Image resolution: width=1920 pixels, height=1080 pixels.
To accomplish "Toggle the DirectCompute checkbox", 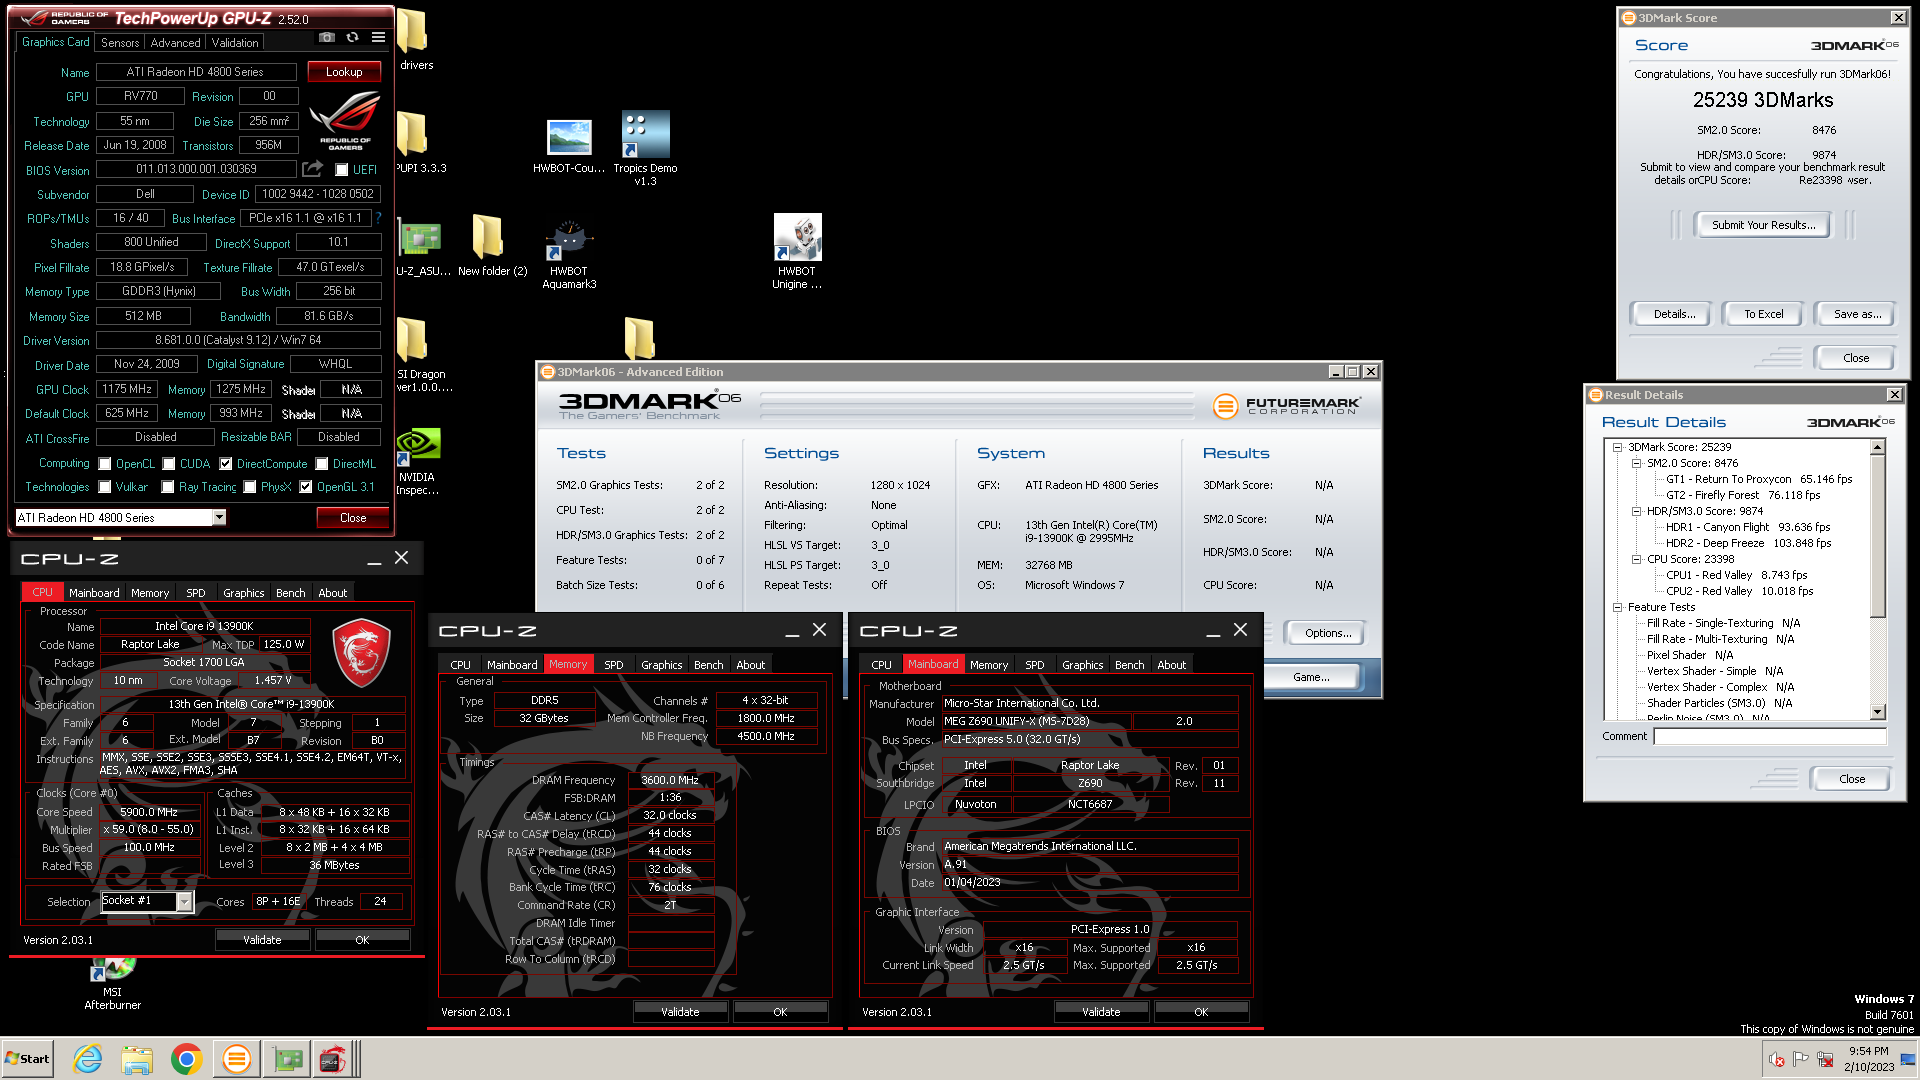I will click(226, 464).
